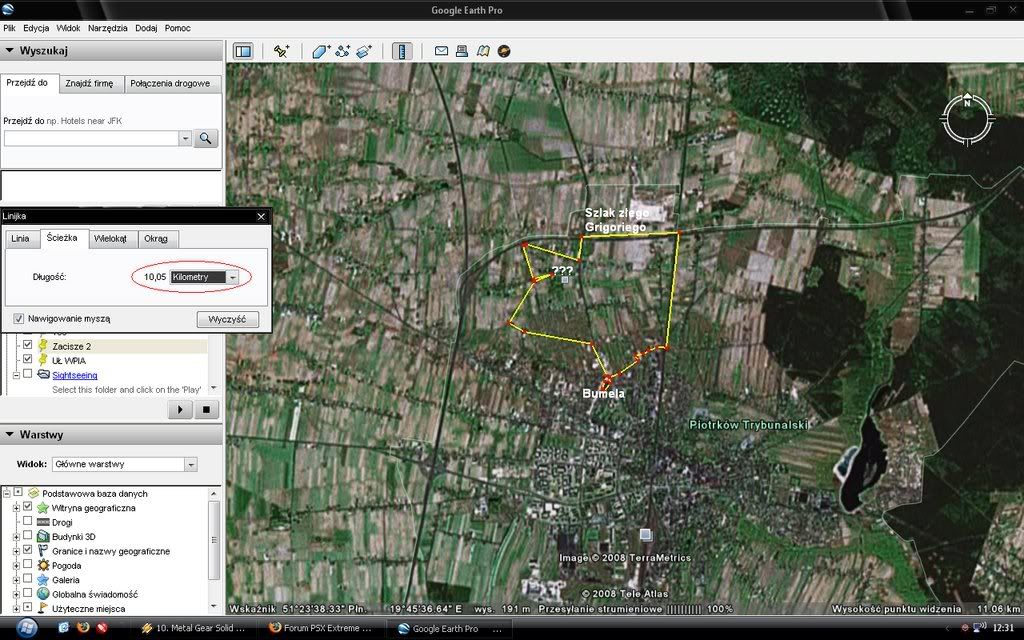Select the Linia tab in Linijka
The image size is (1024, 640).
tap(20, 238)
